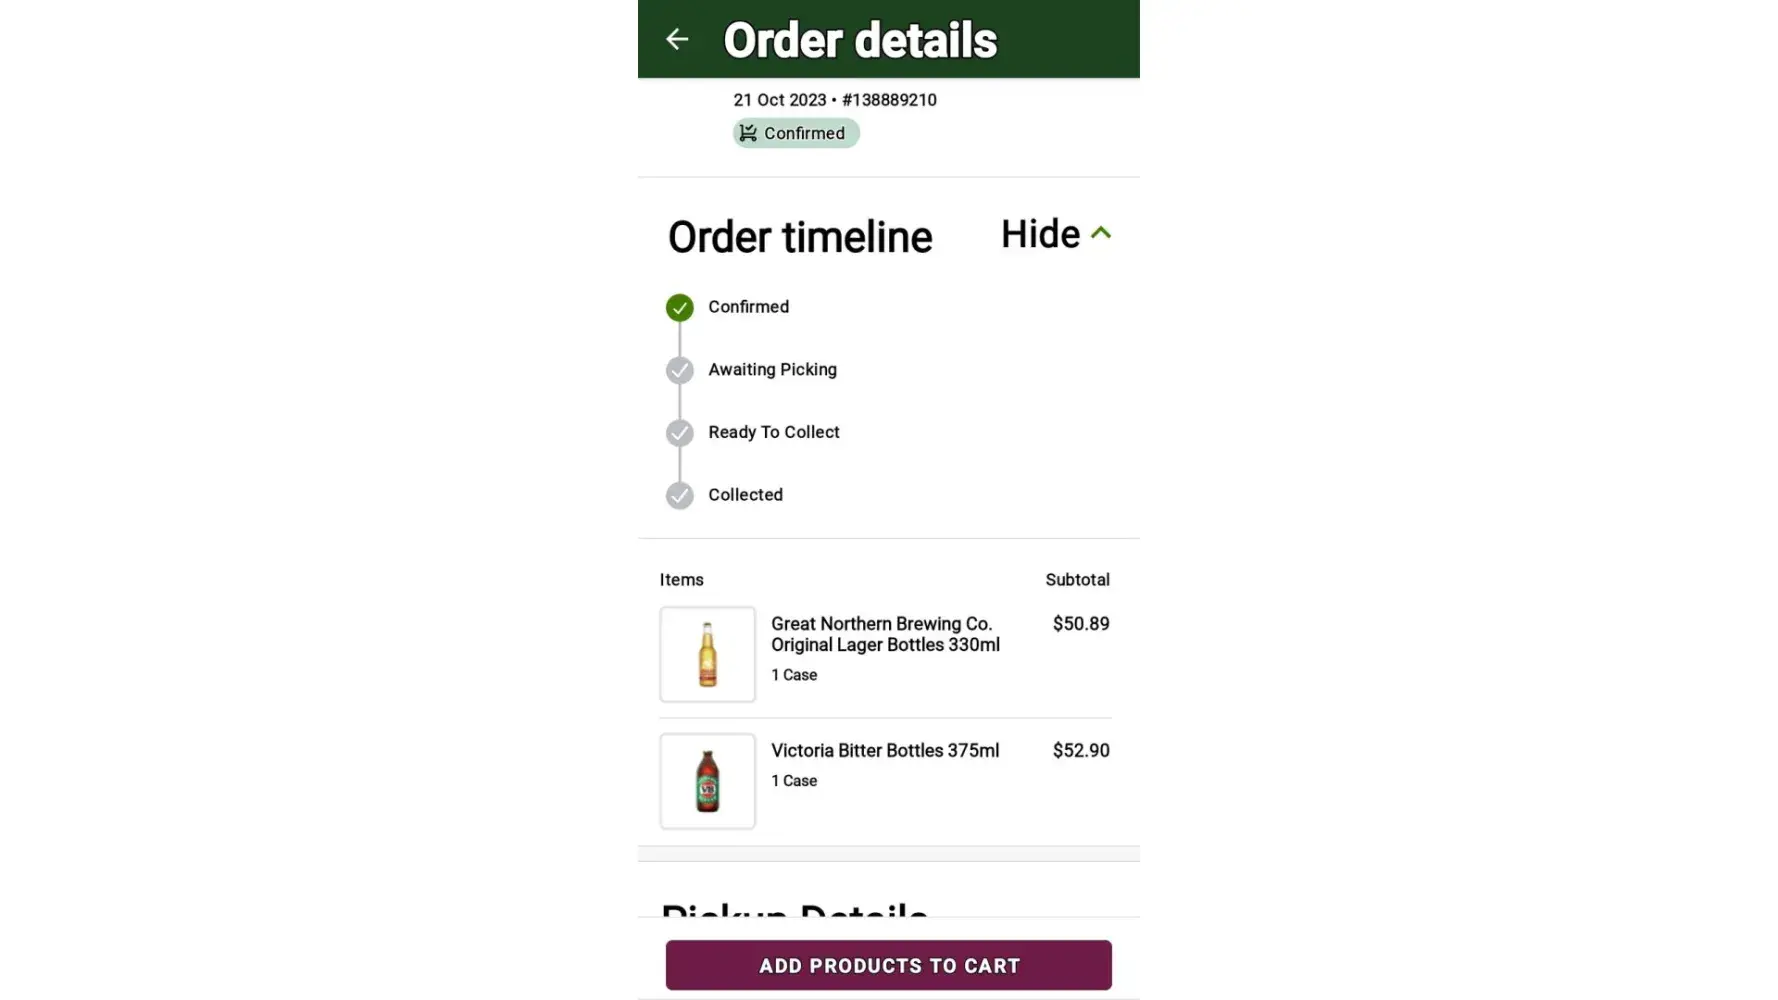Tap the back arrow icon
The height and width of the screenshot is (1000, 1778).
tap(677, 39)
